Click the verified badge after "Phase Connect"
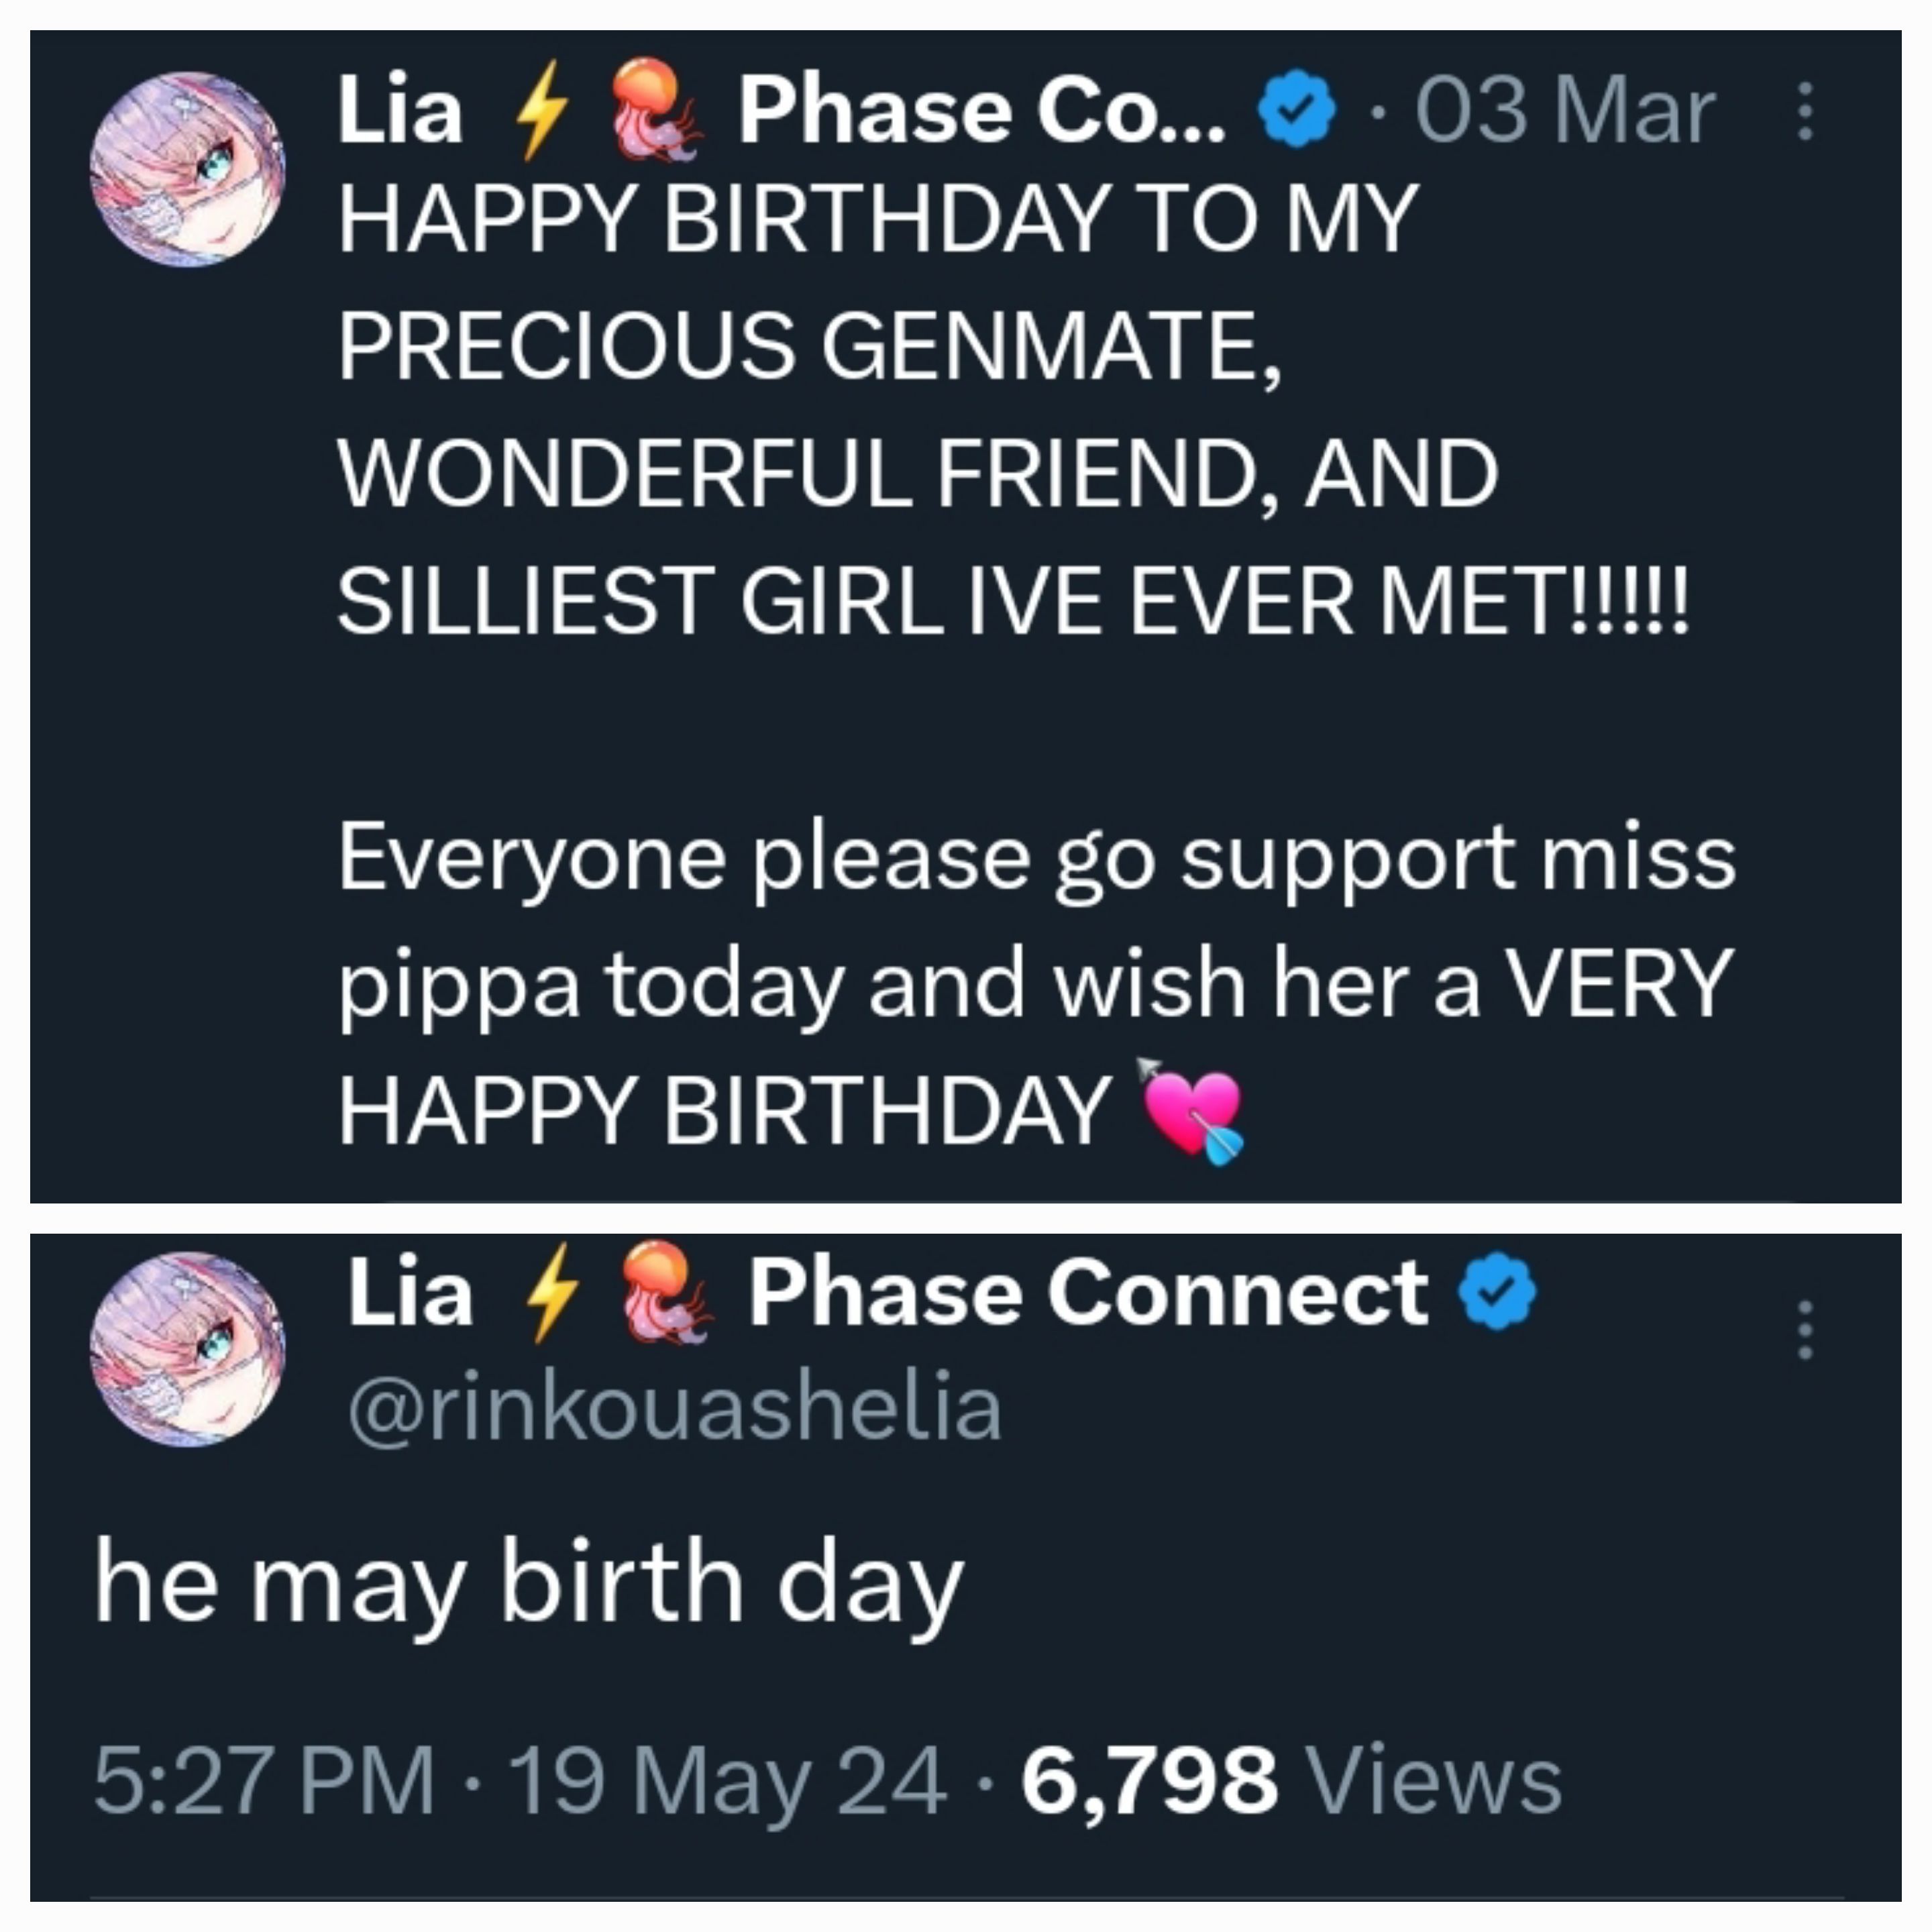This screenshot has width=1932, height=1932. (1496, 1292)
